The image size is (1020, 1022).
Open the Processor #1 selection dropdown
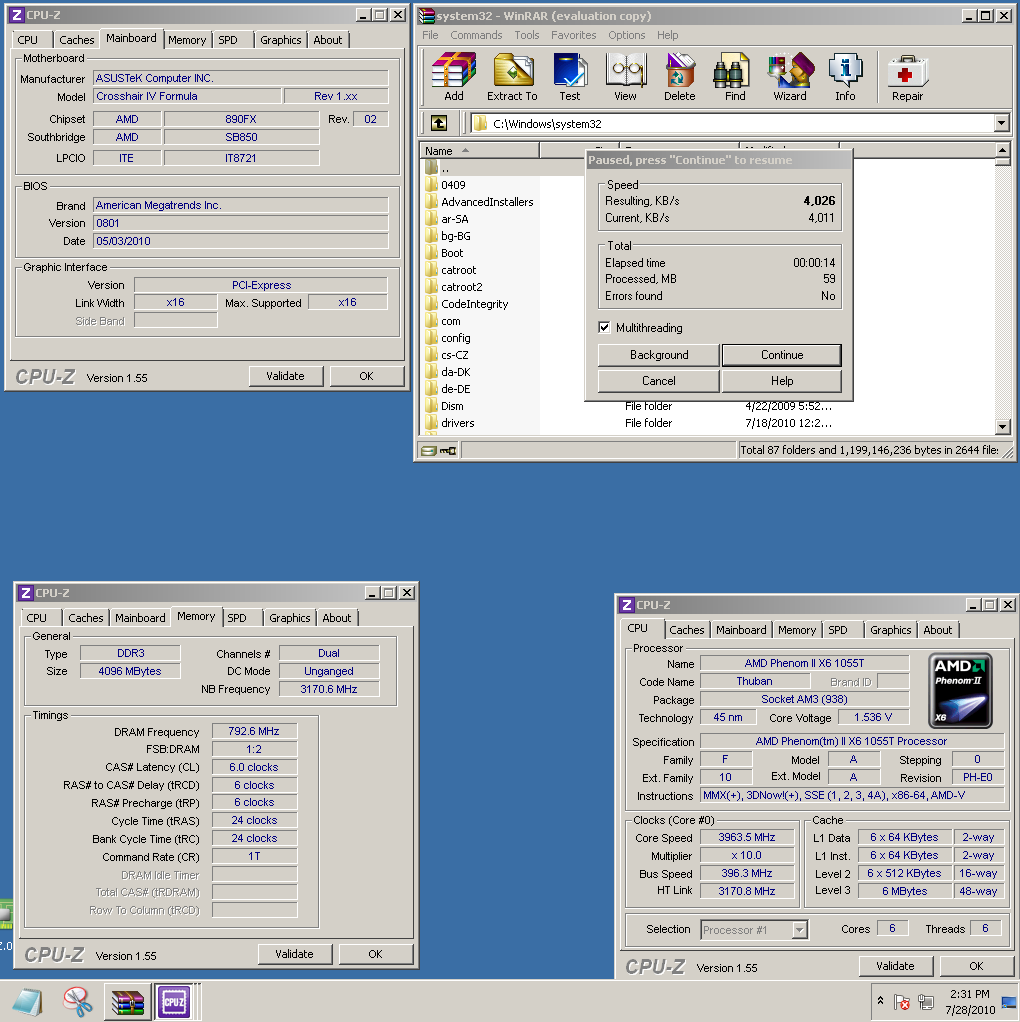tap(800, 929)
